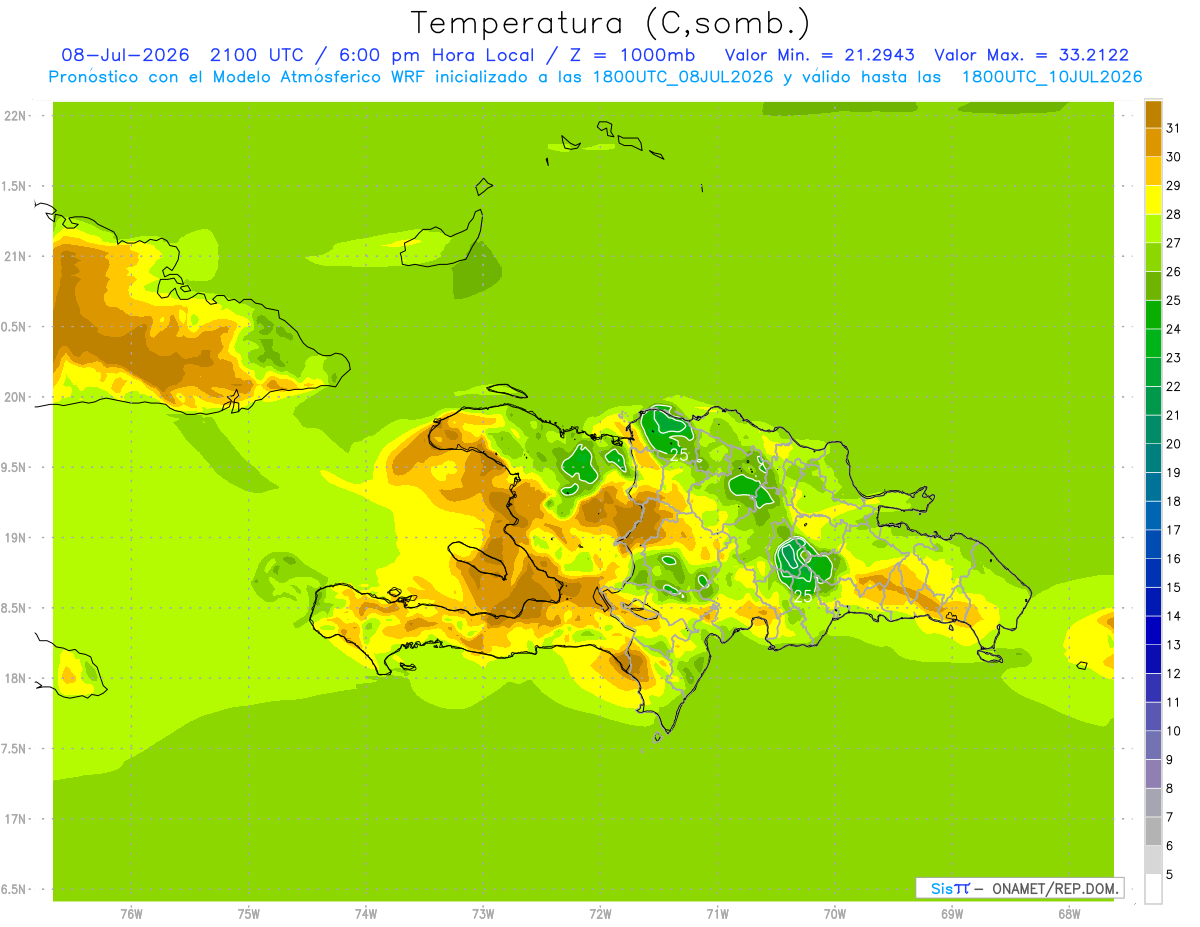
Task: Click the dark blue legend swatch between 13 and 14
Action: pyautogui.click(x=1153, y=630)
